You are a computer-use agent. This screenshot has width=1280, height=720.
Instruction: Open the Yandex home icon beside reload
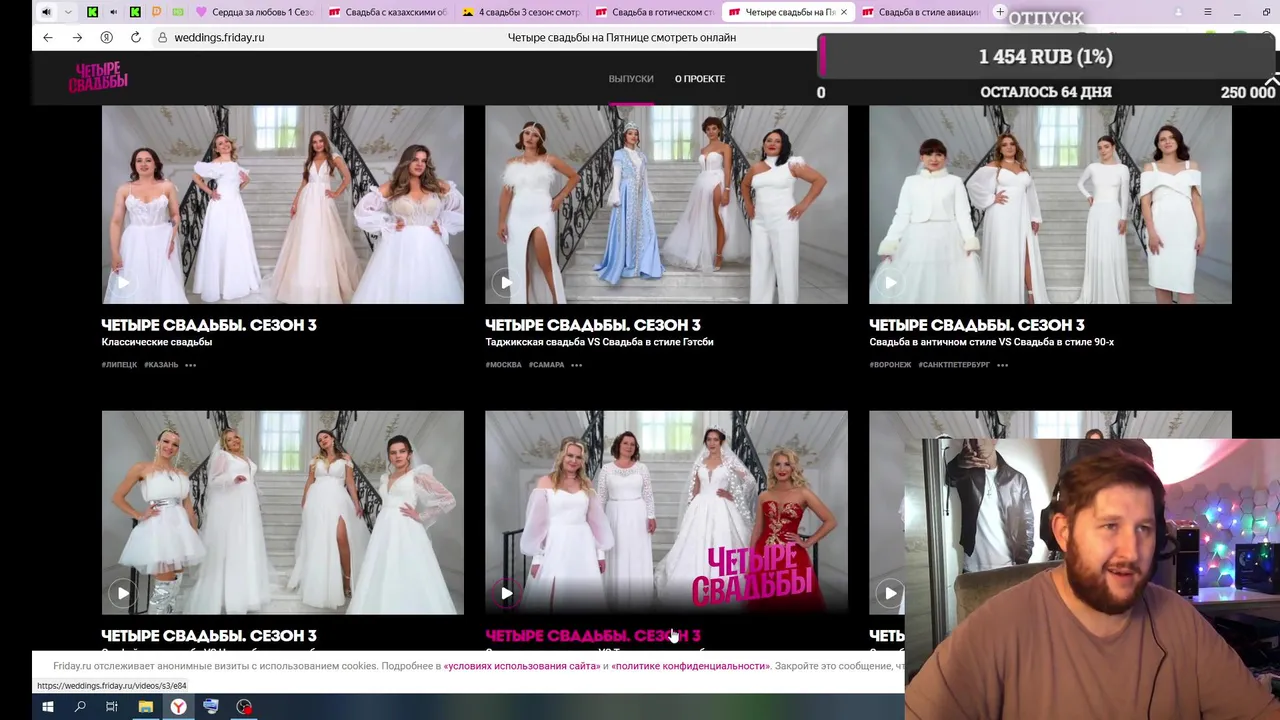(x=106, y=37)
